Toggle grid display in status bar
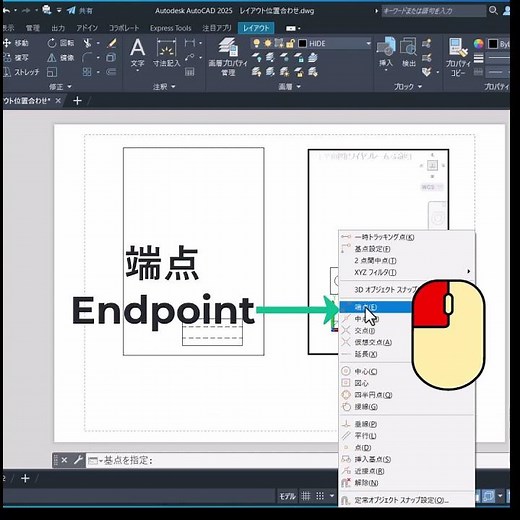 click(x=306, y=496)
